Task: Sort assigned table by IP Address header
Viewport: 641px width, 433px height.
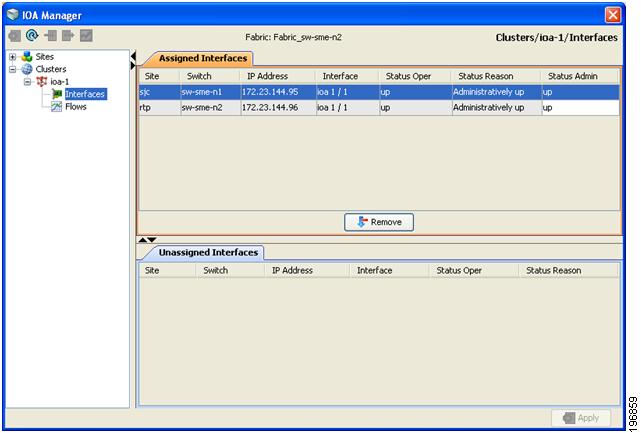Action: pyautogui.click(x=267, y=76)
